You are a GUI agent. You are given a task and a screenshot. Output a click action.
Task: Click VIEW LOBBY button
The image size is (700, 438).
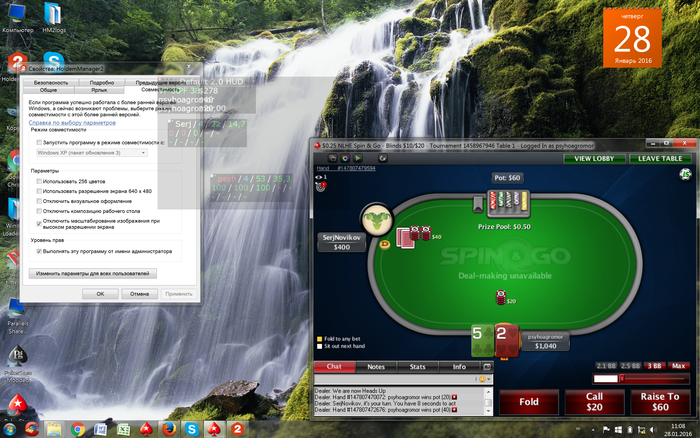(594, 159)
